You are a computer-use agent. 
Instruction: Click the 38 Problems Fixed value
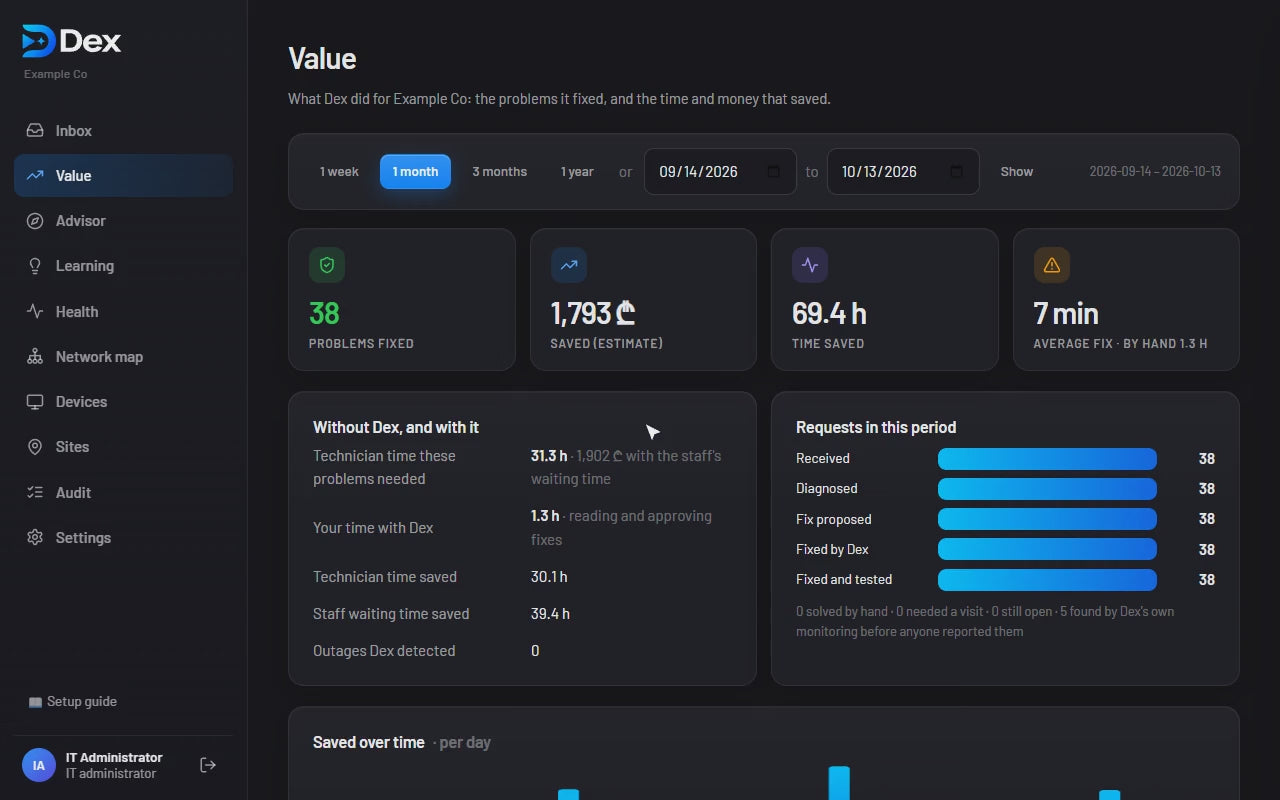click(324, 313)
